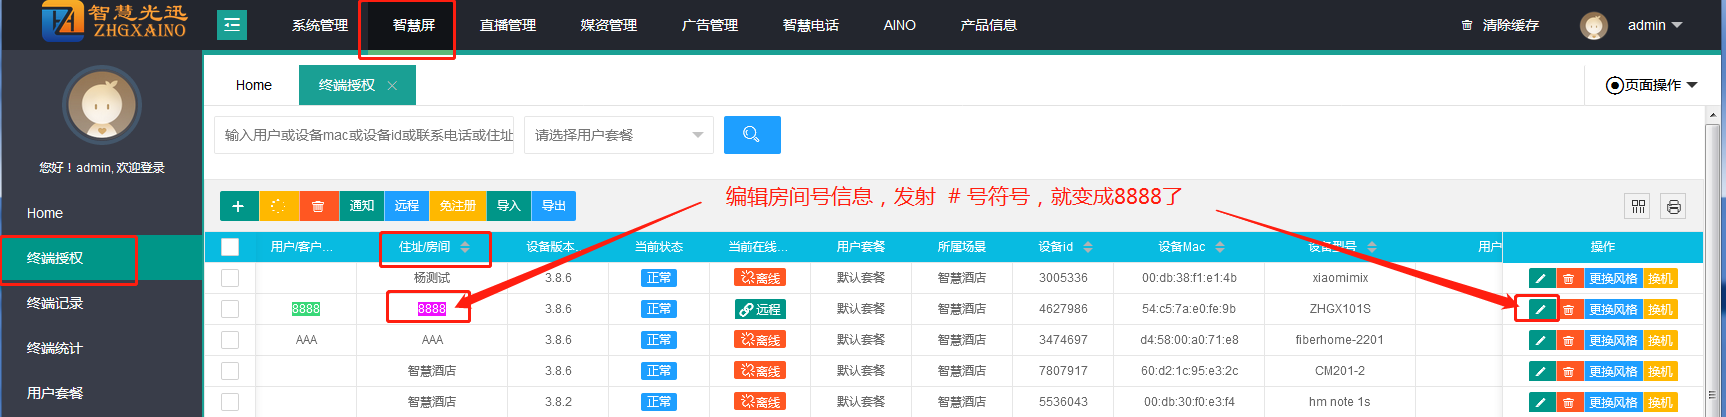Check the box for the AAA row
Screen dimensions: 1726x417
tap(230, 340)
